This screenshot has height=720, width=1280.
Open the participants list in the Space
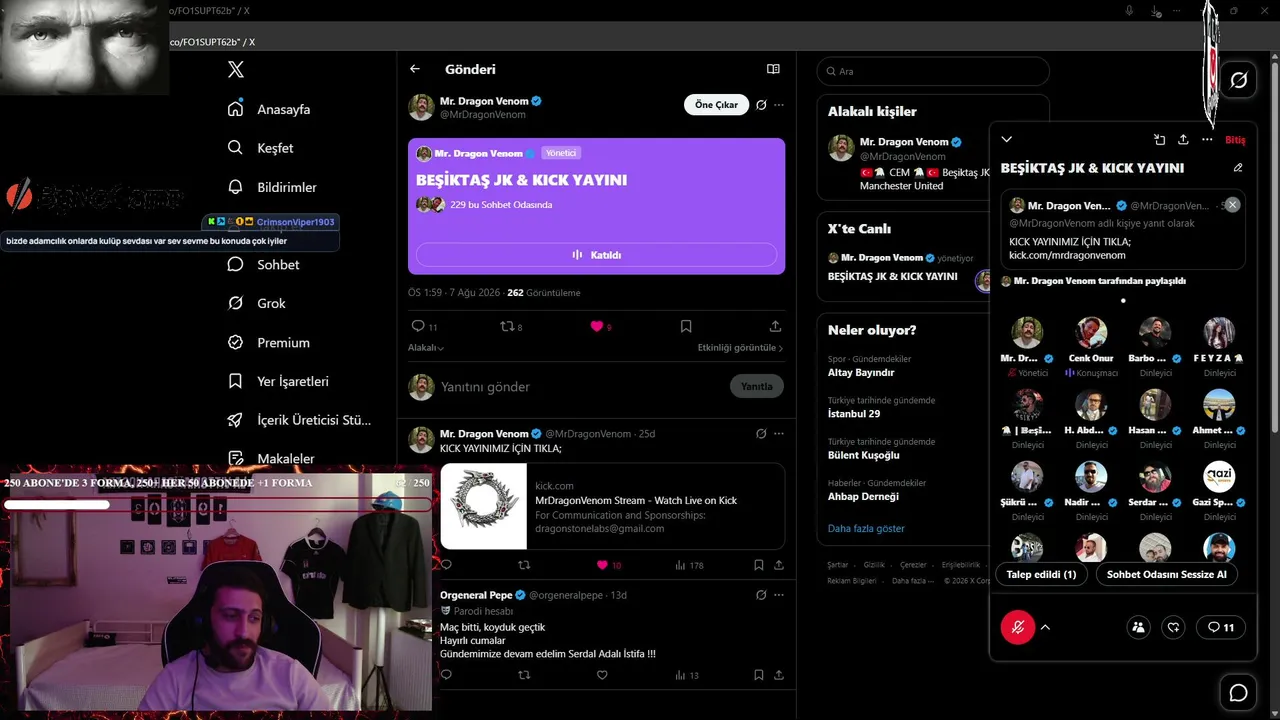1138,627
